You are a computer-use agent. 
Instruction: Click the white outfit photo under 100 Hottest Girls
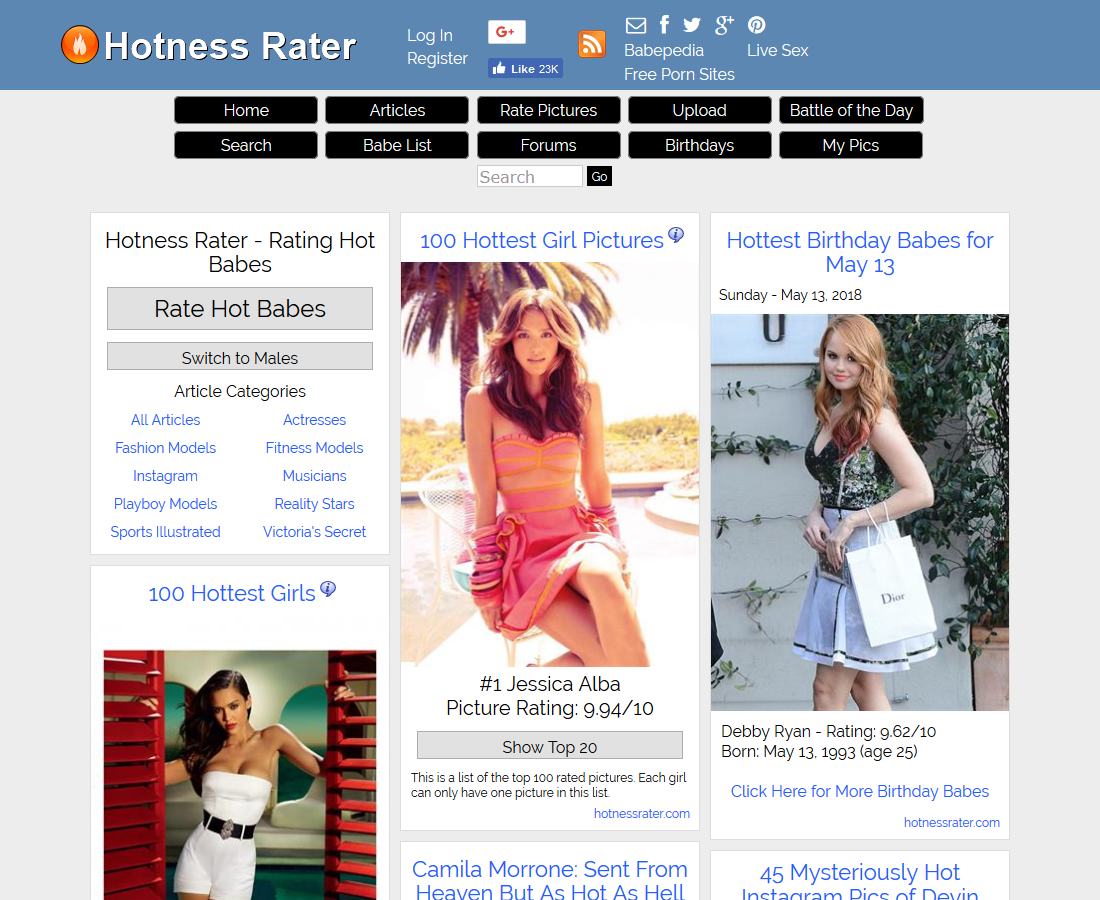pyautogui.click(x=240, y=774)
